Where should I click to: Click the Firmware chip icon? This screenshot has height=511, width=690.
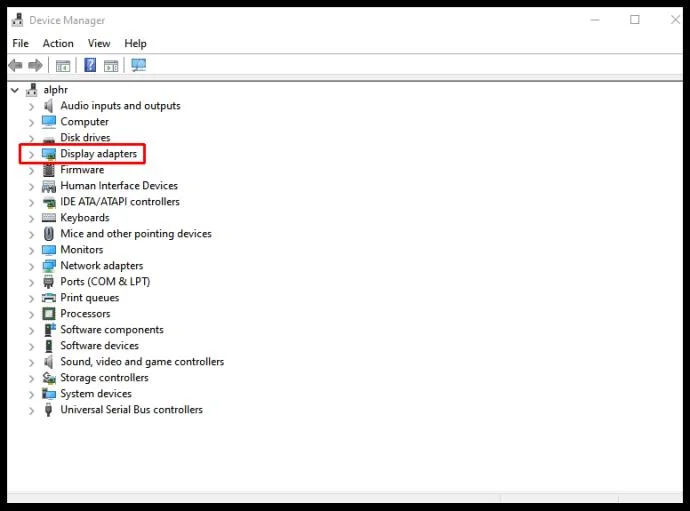tap(49, 169)
